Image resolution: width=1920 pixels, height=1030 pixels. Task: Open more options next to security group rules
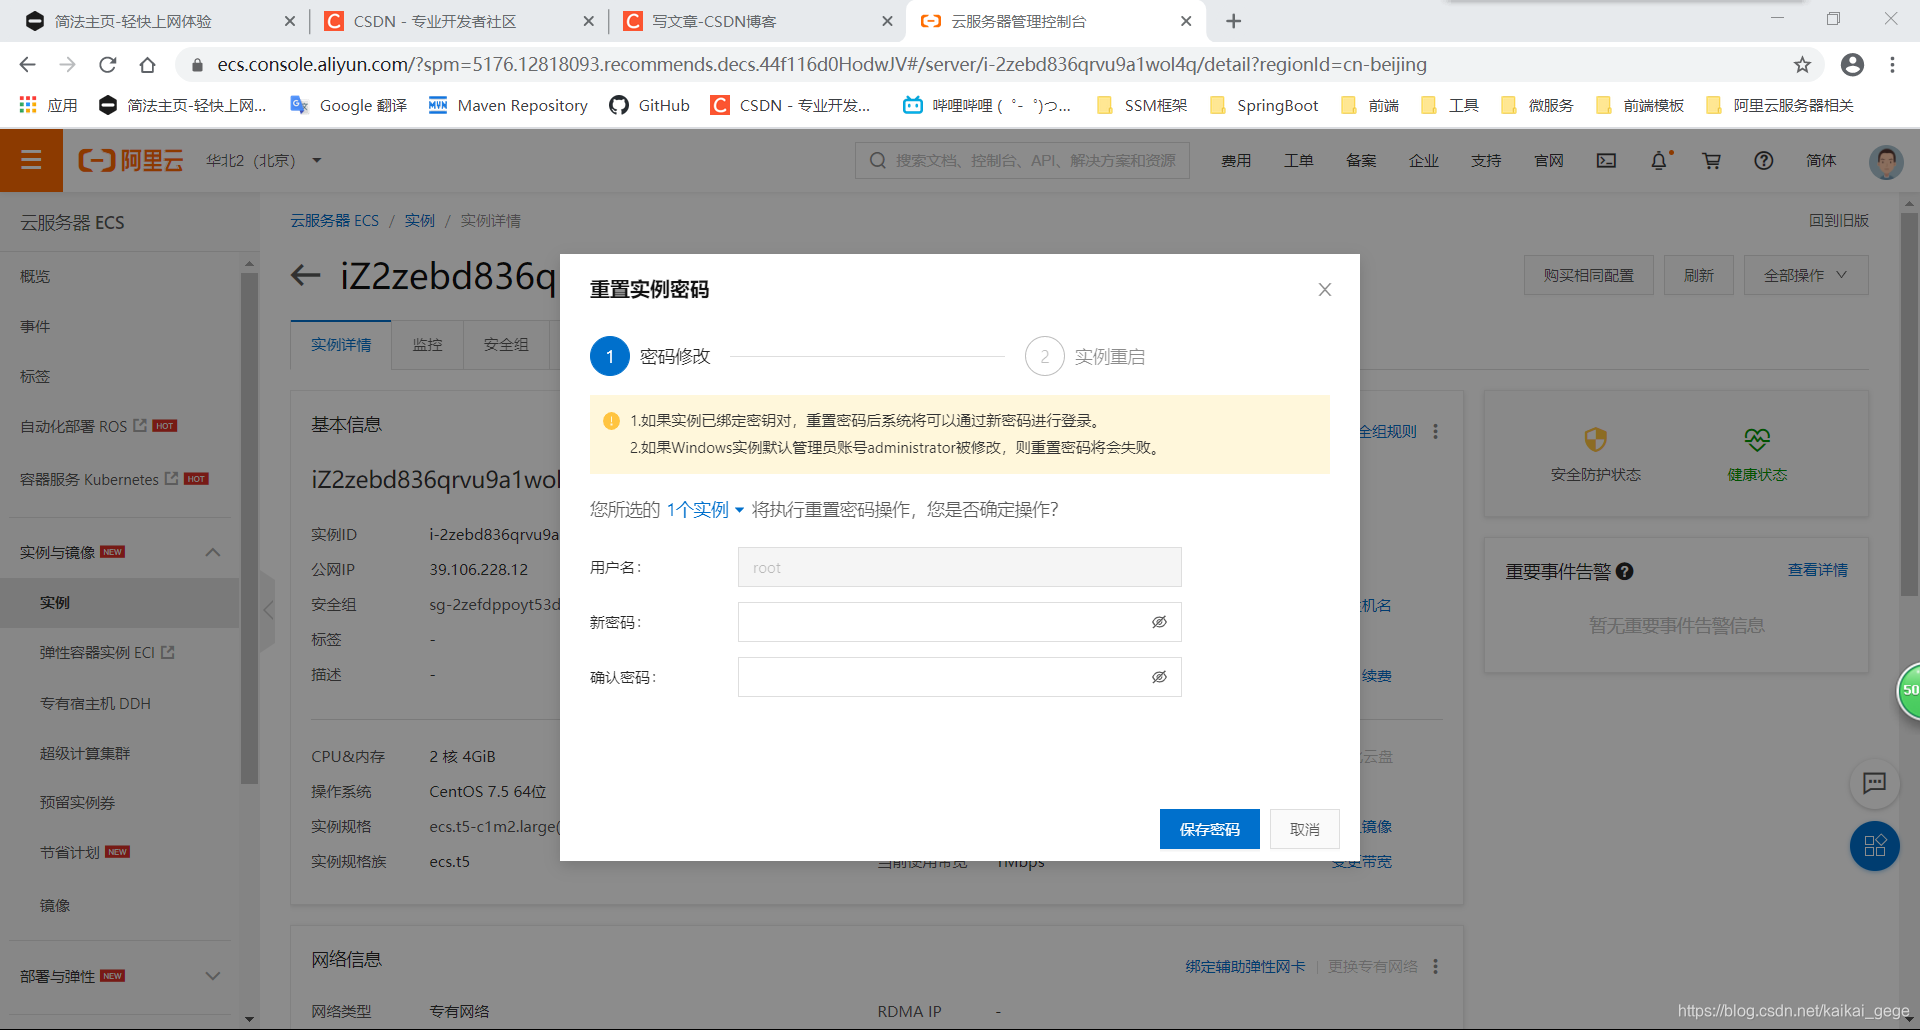tap(1436, 431)
